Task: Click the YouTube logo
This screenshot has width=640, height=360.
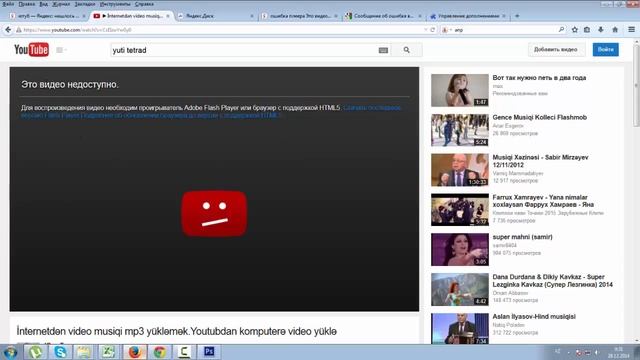Action: click(31, 50)
